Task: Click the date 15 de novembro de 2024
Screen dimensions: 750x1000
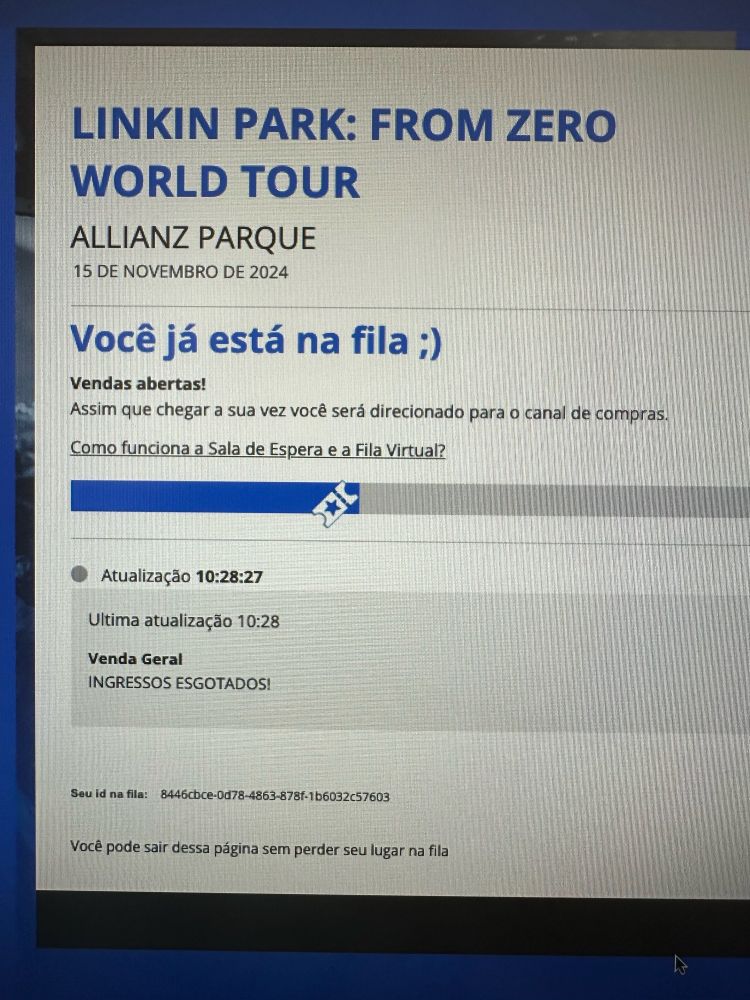Action: pos(180,272)
